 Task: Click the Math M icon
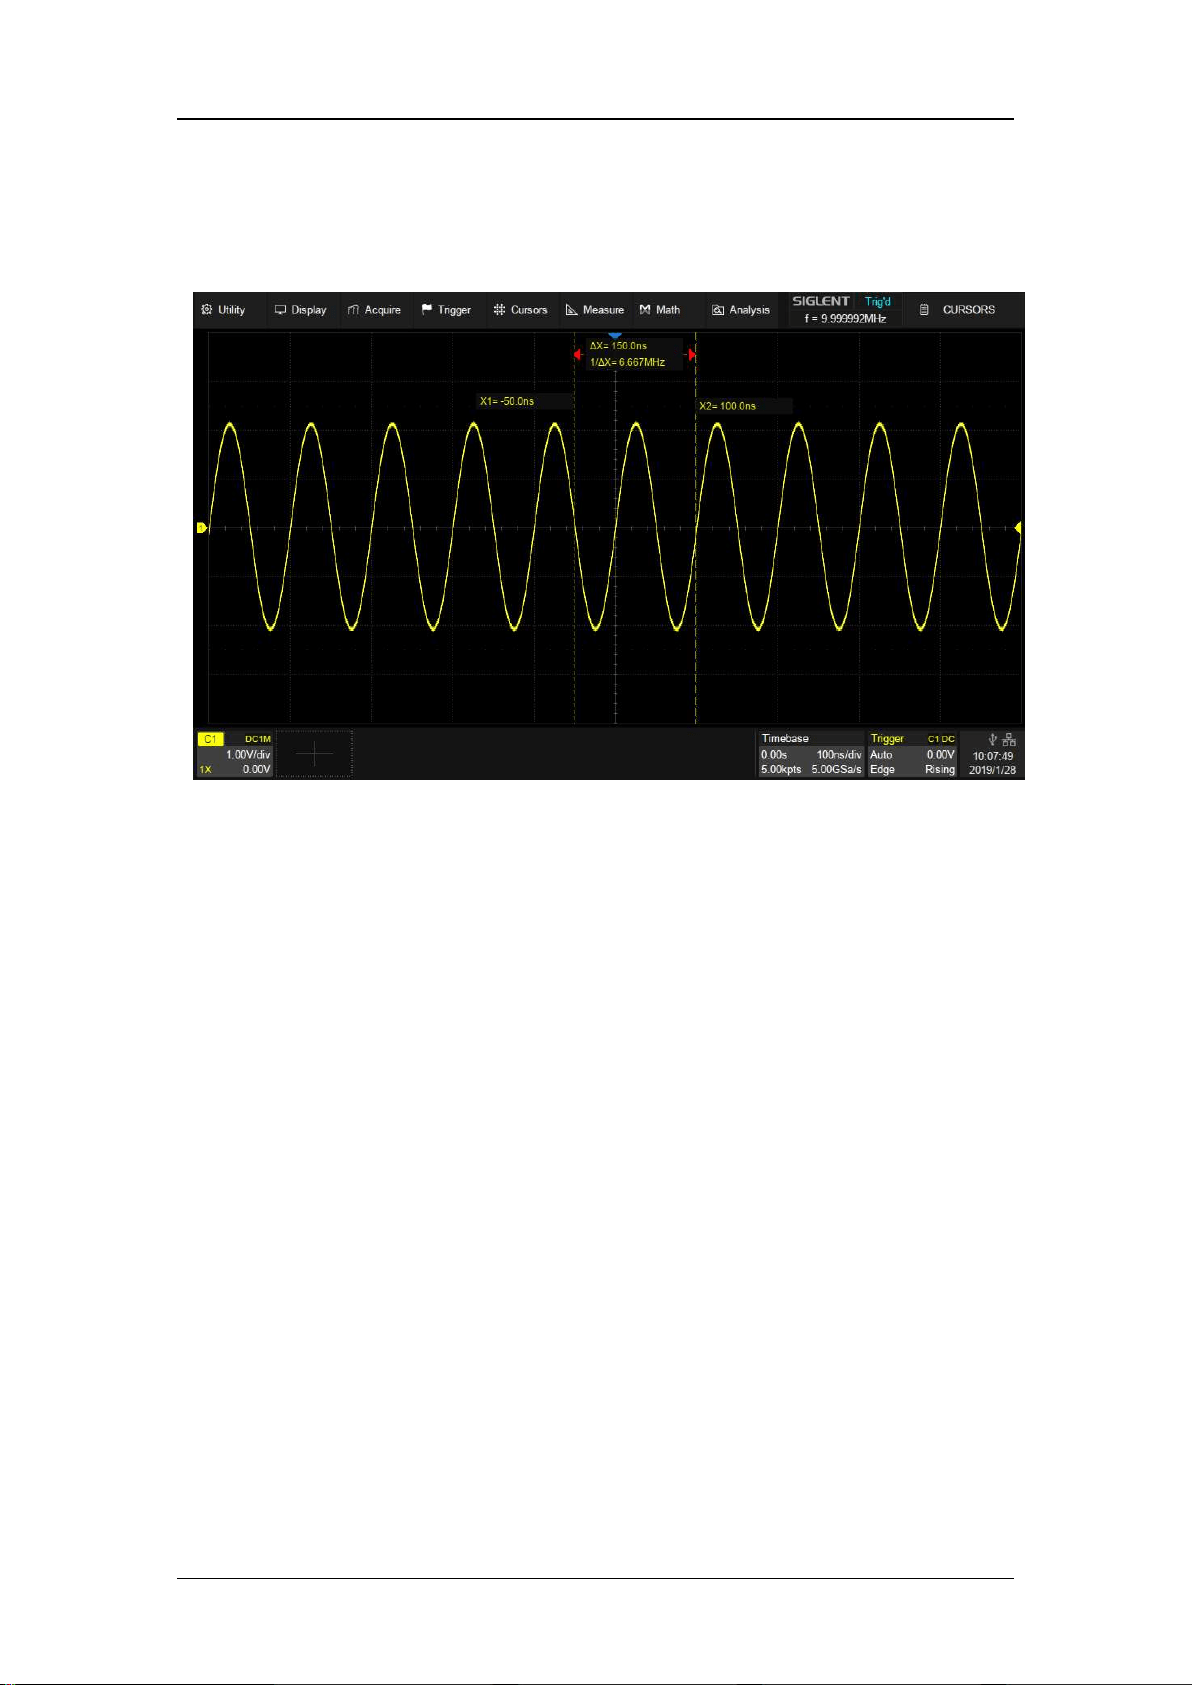[645, 310]
